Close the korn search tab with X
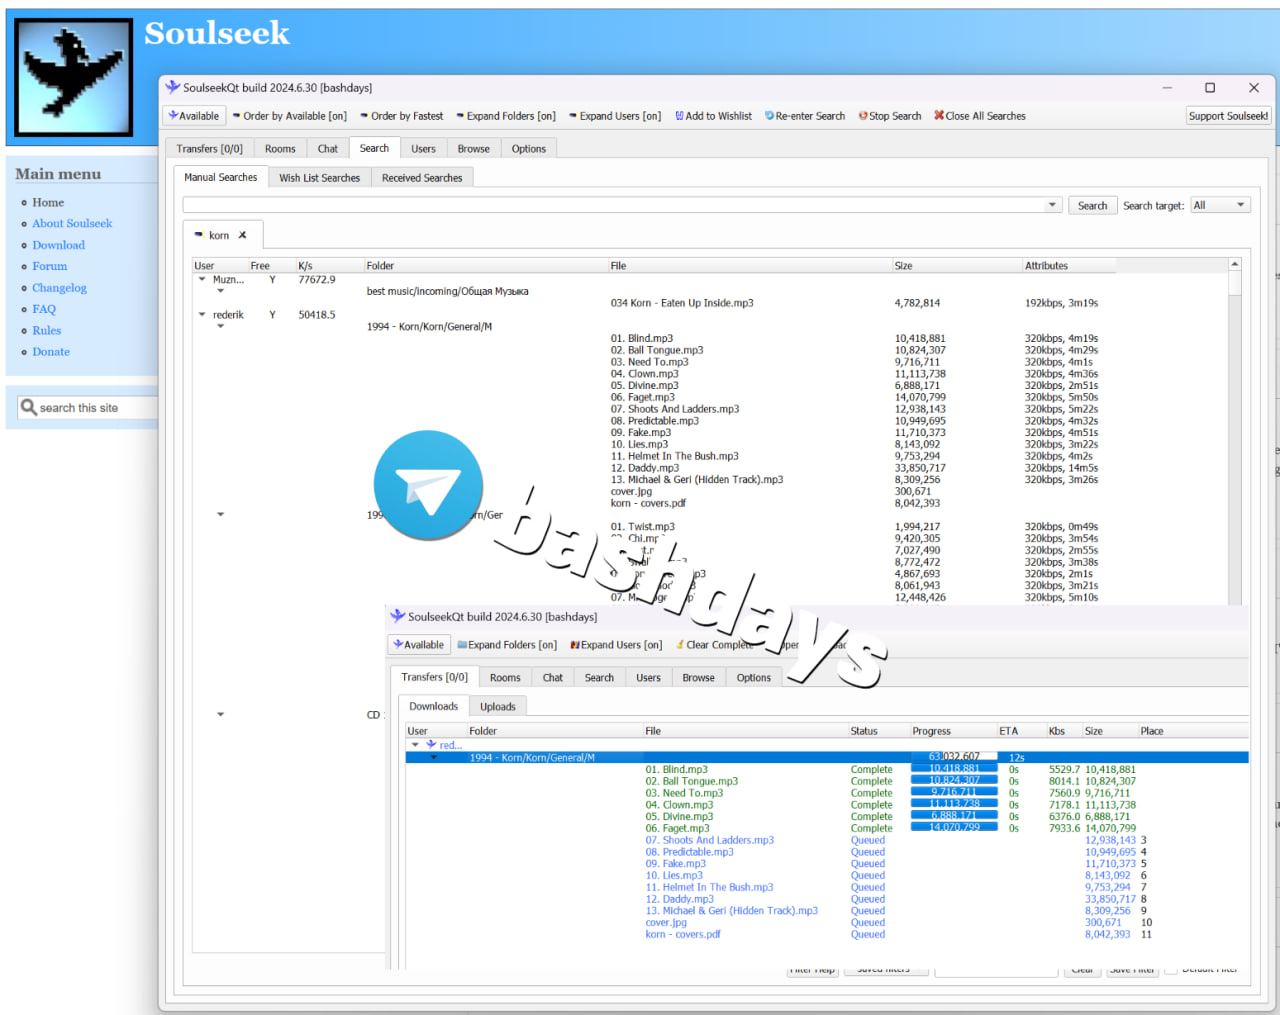The image size is (1280, 1015). click(x=242, y=236)
